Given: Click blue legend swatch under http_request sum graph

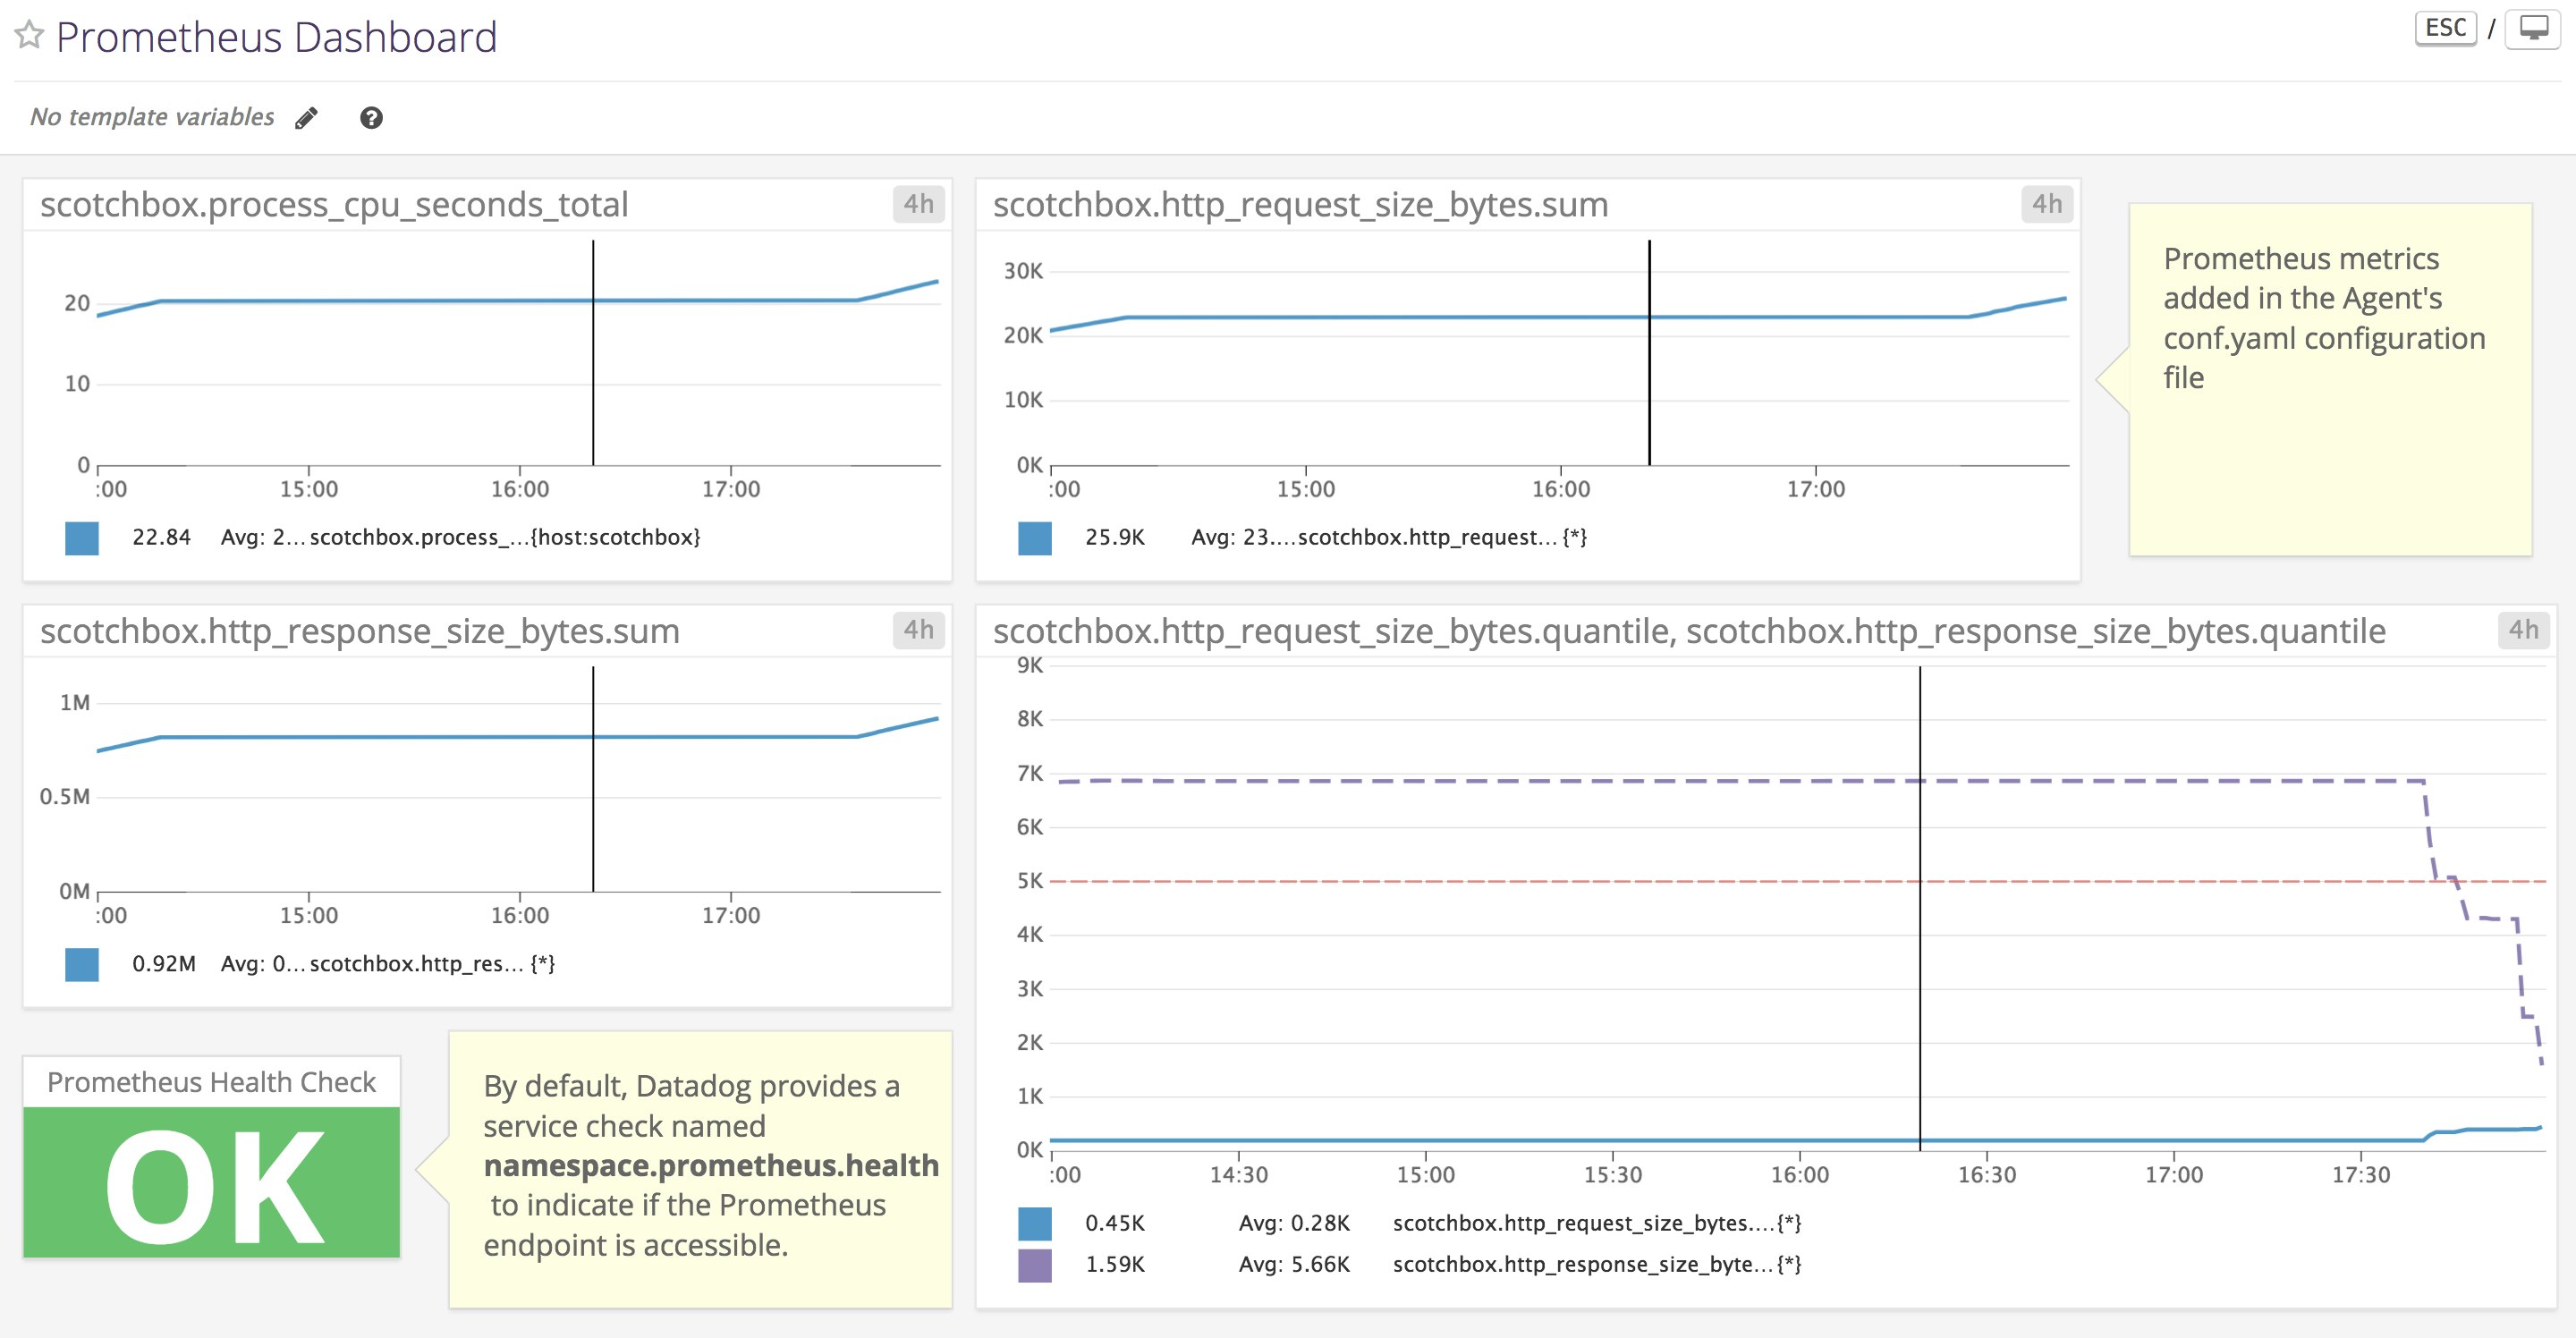Looking at the screenshot, I should coord(1034,538).
